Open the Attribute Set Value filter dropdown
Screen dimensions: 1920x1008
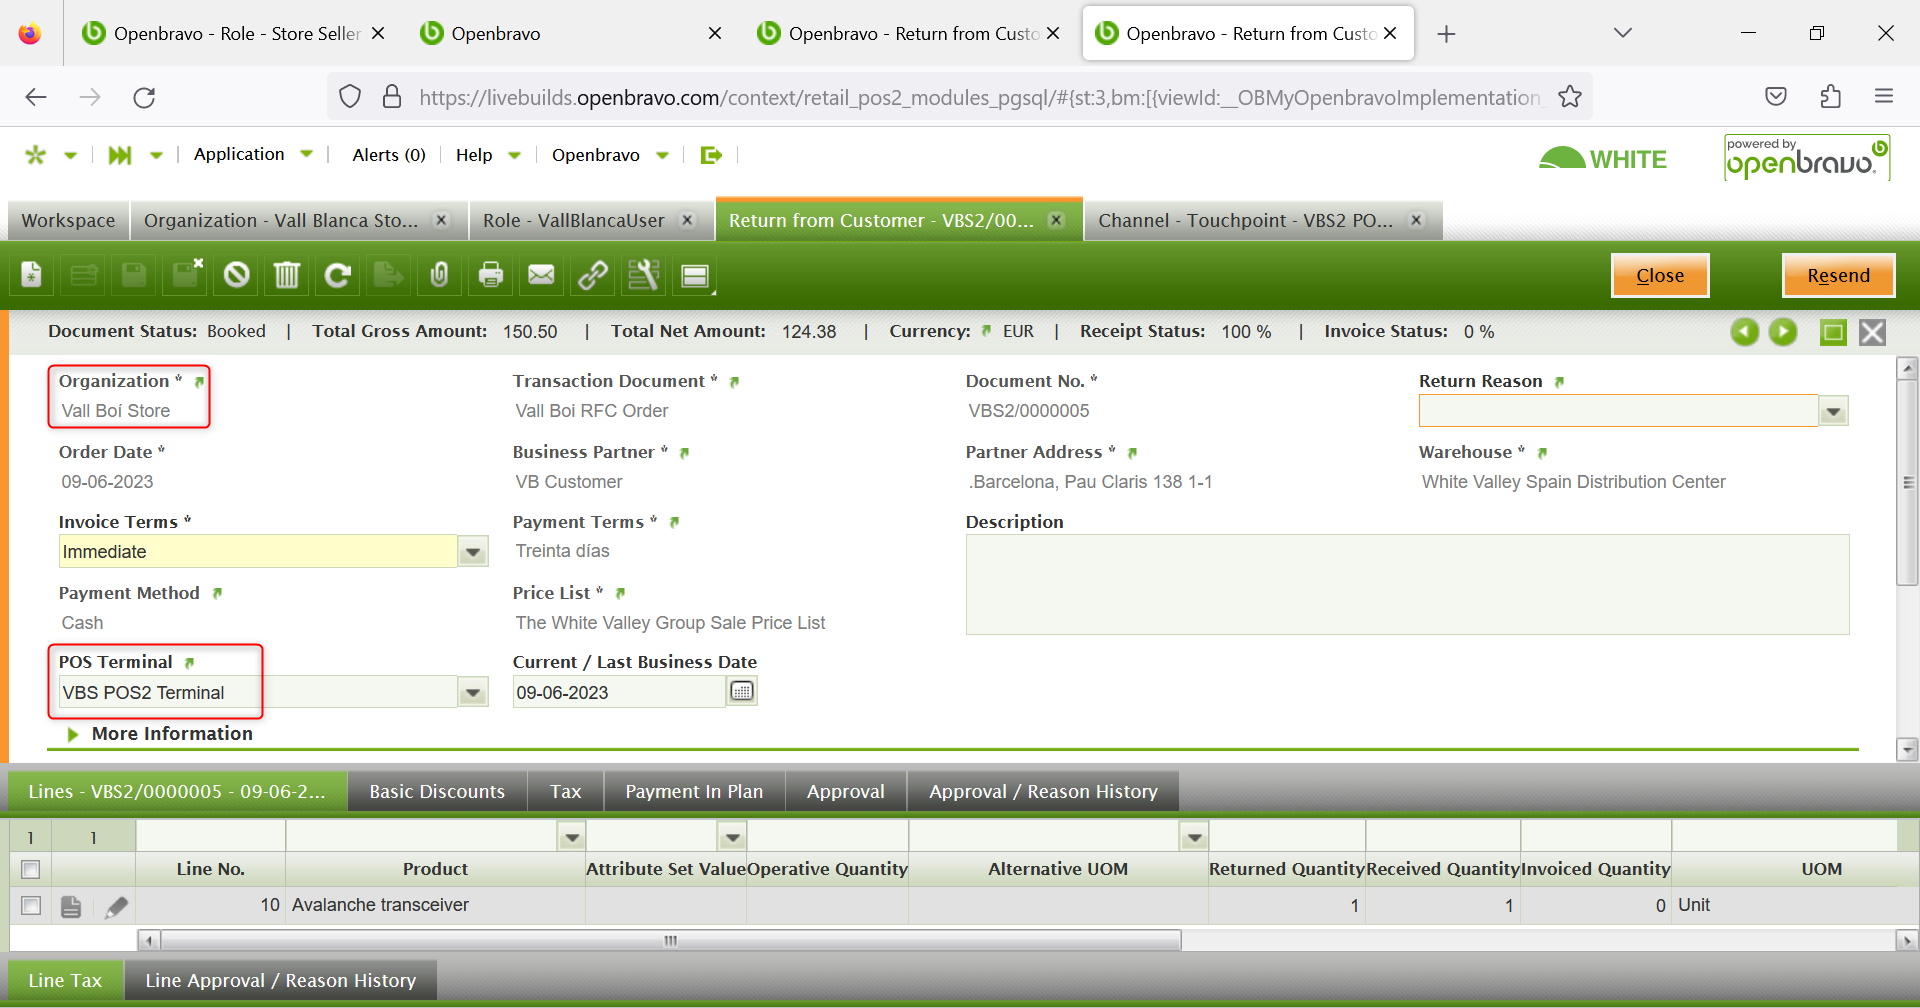tap(733, 836)
